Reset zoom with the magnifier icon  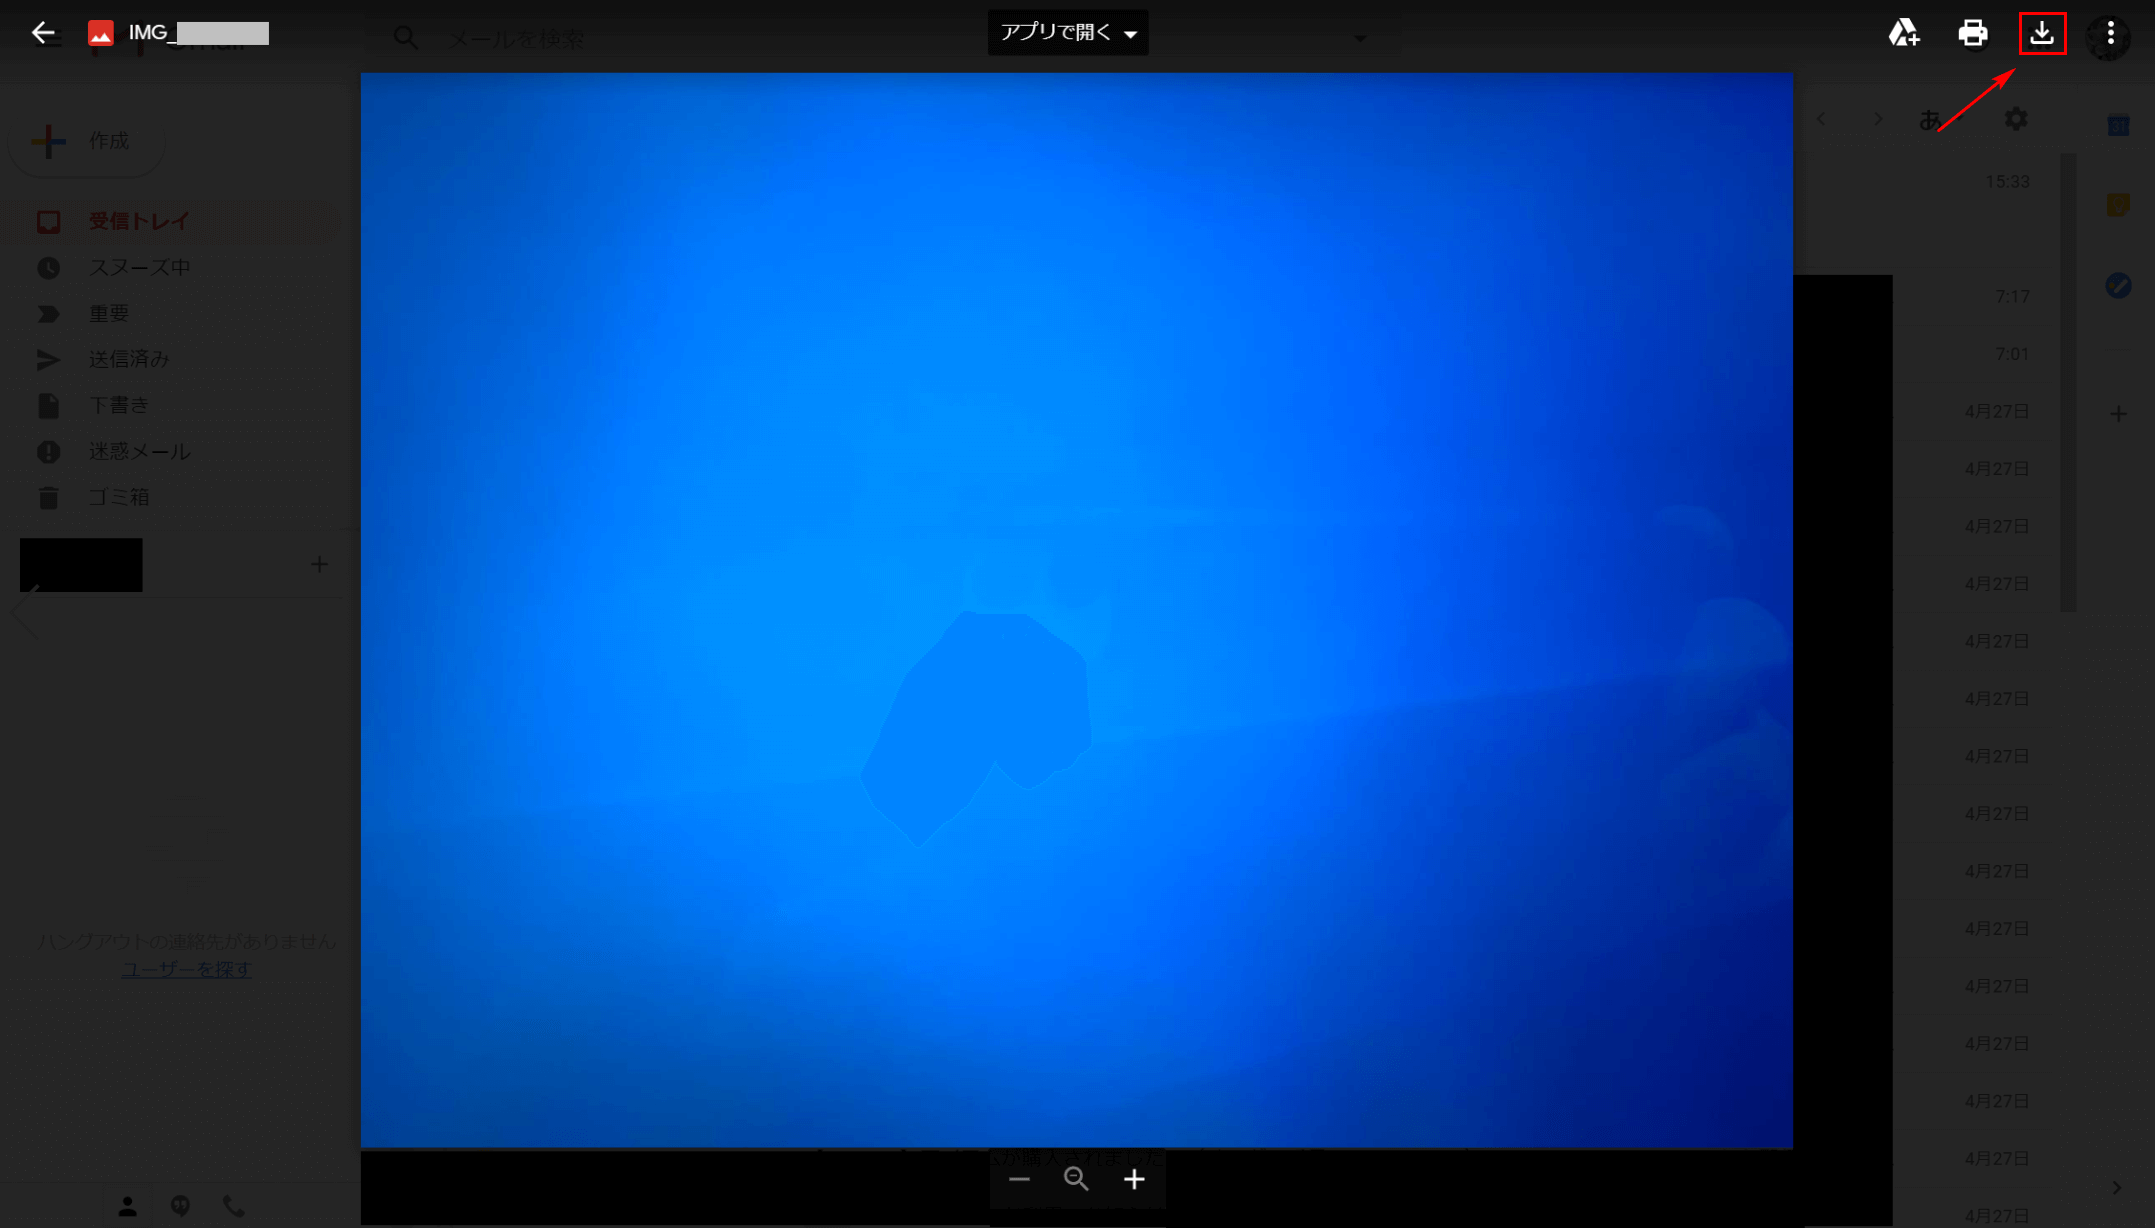click(x=1076, y=1180)
